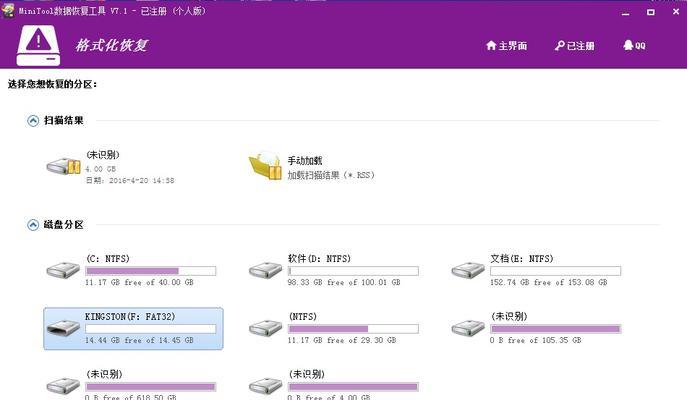Close the MiniTool window
687x400 pixels.
[x=676, y=12]
